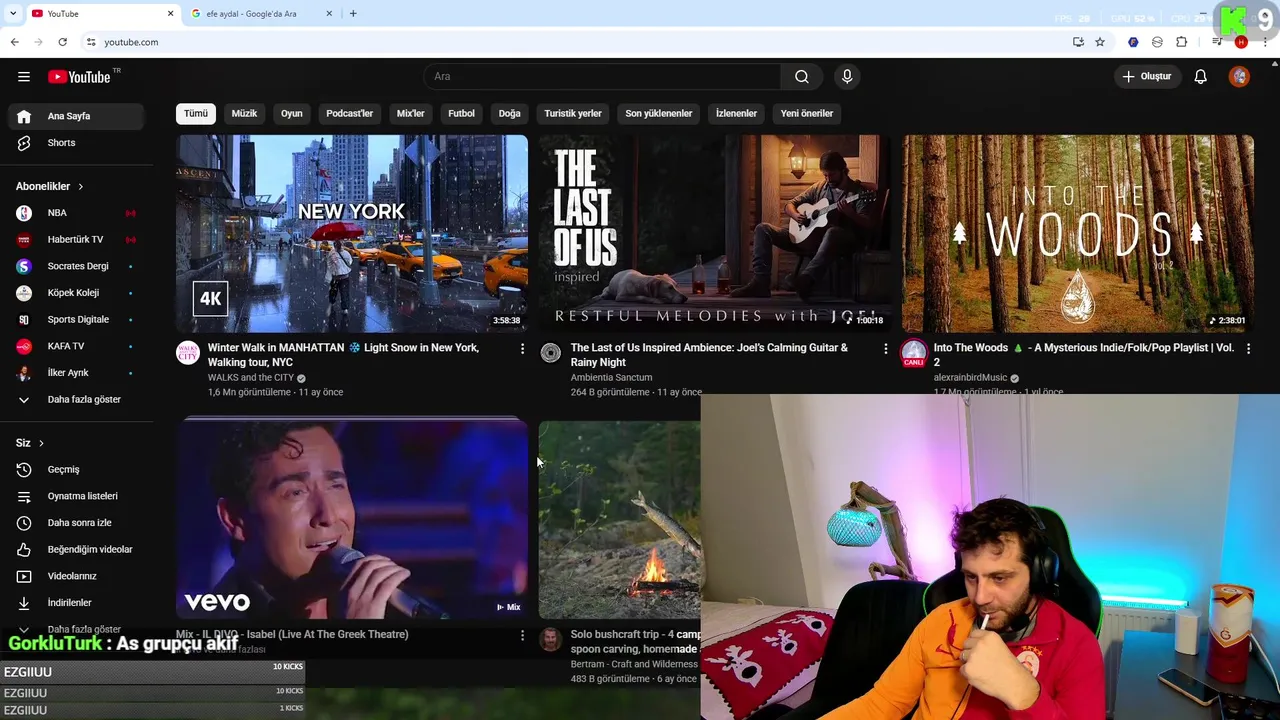1280x720 pixels.
Task: Select the Müzik filter chip
Action: [x=244, y=113]
